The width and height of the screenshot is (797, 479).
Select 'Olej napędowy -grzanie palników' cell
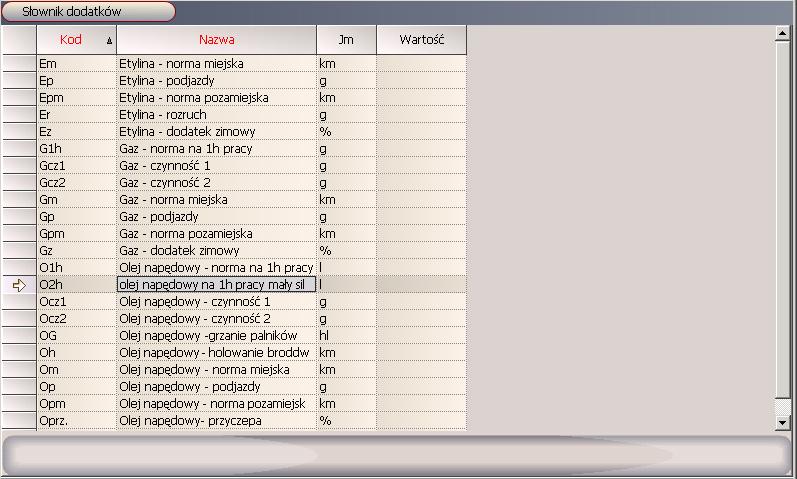217,336
